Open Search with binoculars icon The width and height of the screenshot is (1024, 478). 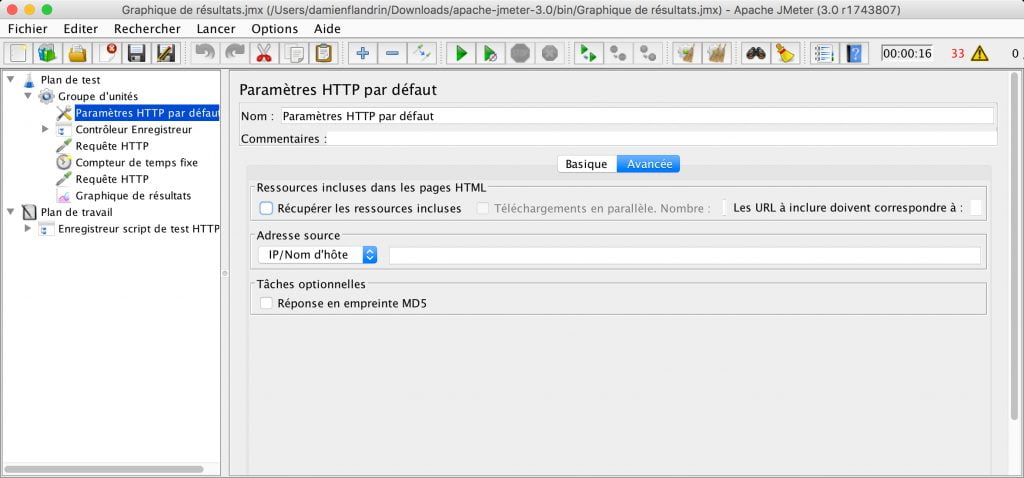pos(756,53)
